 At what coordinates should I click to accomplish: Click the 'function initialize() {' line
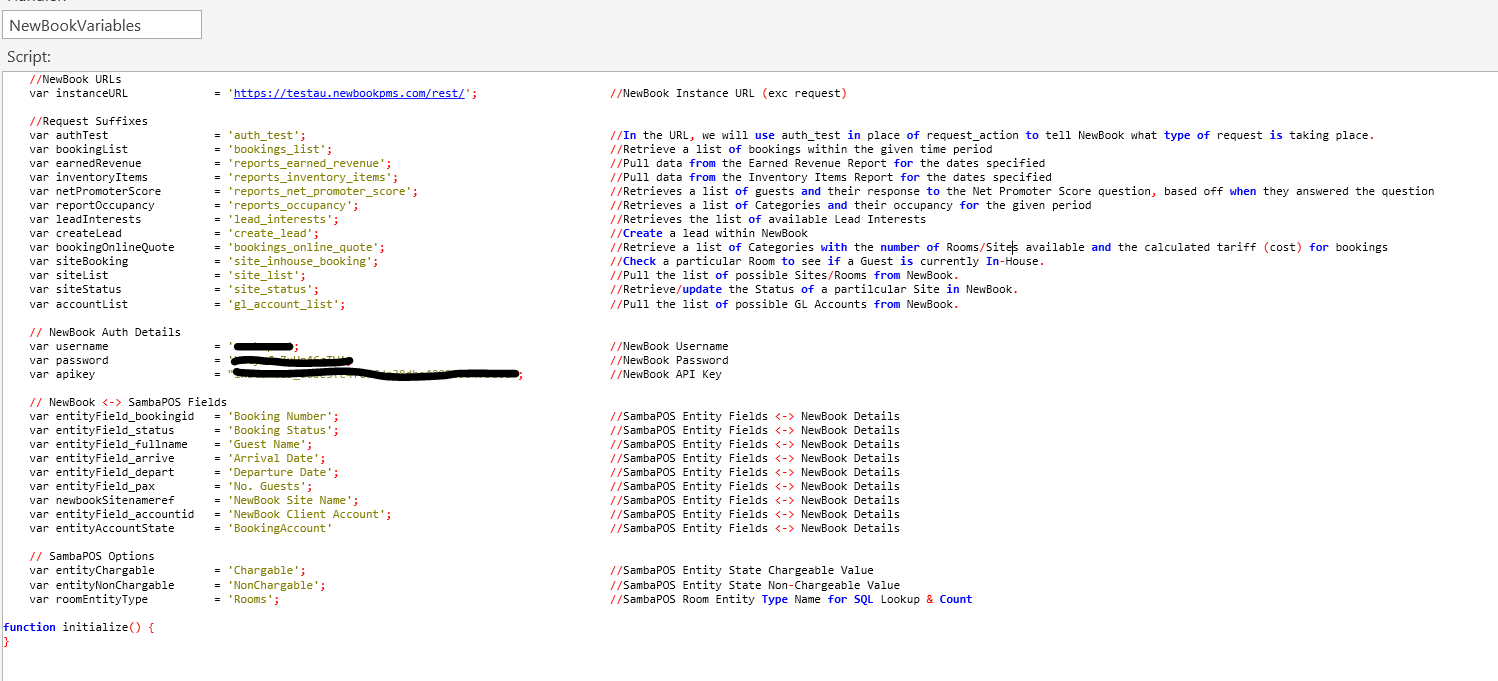(x=79, y=627)
